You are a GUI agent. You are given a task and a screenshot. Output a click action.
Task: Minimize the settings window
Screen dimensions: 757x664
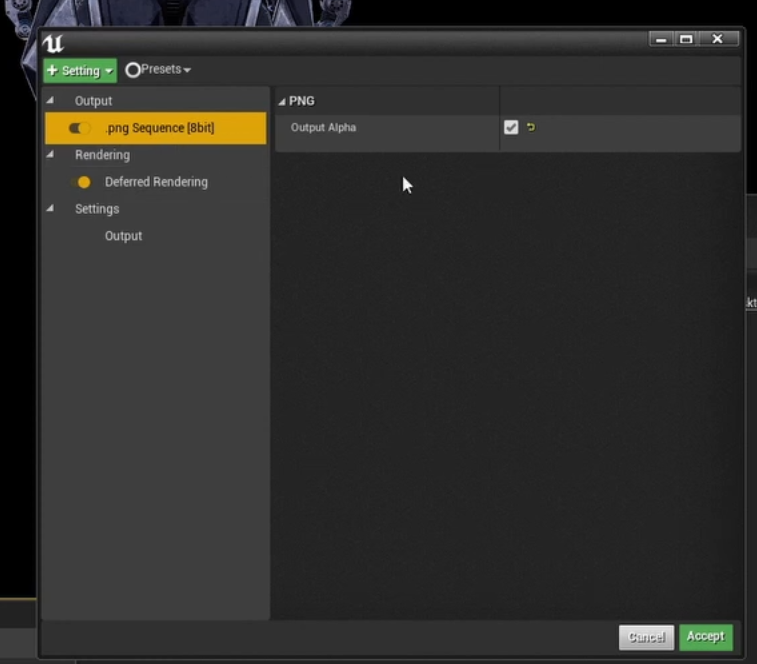(x=661, y=39)
